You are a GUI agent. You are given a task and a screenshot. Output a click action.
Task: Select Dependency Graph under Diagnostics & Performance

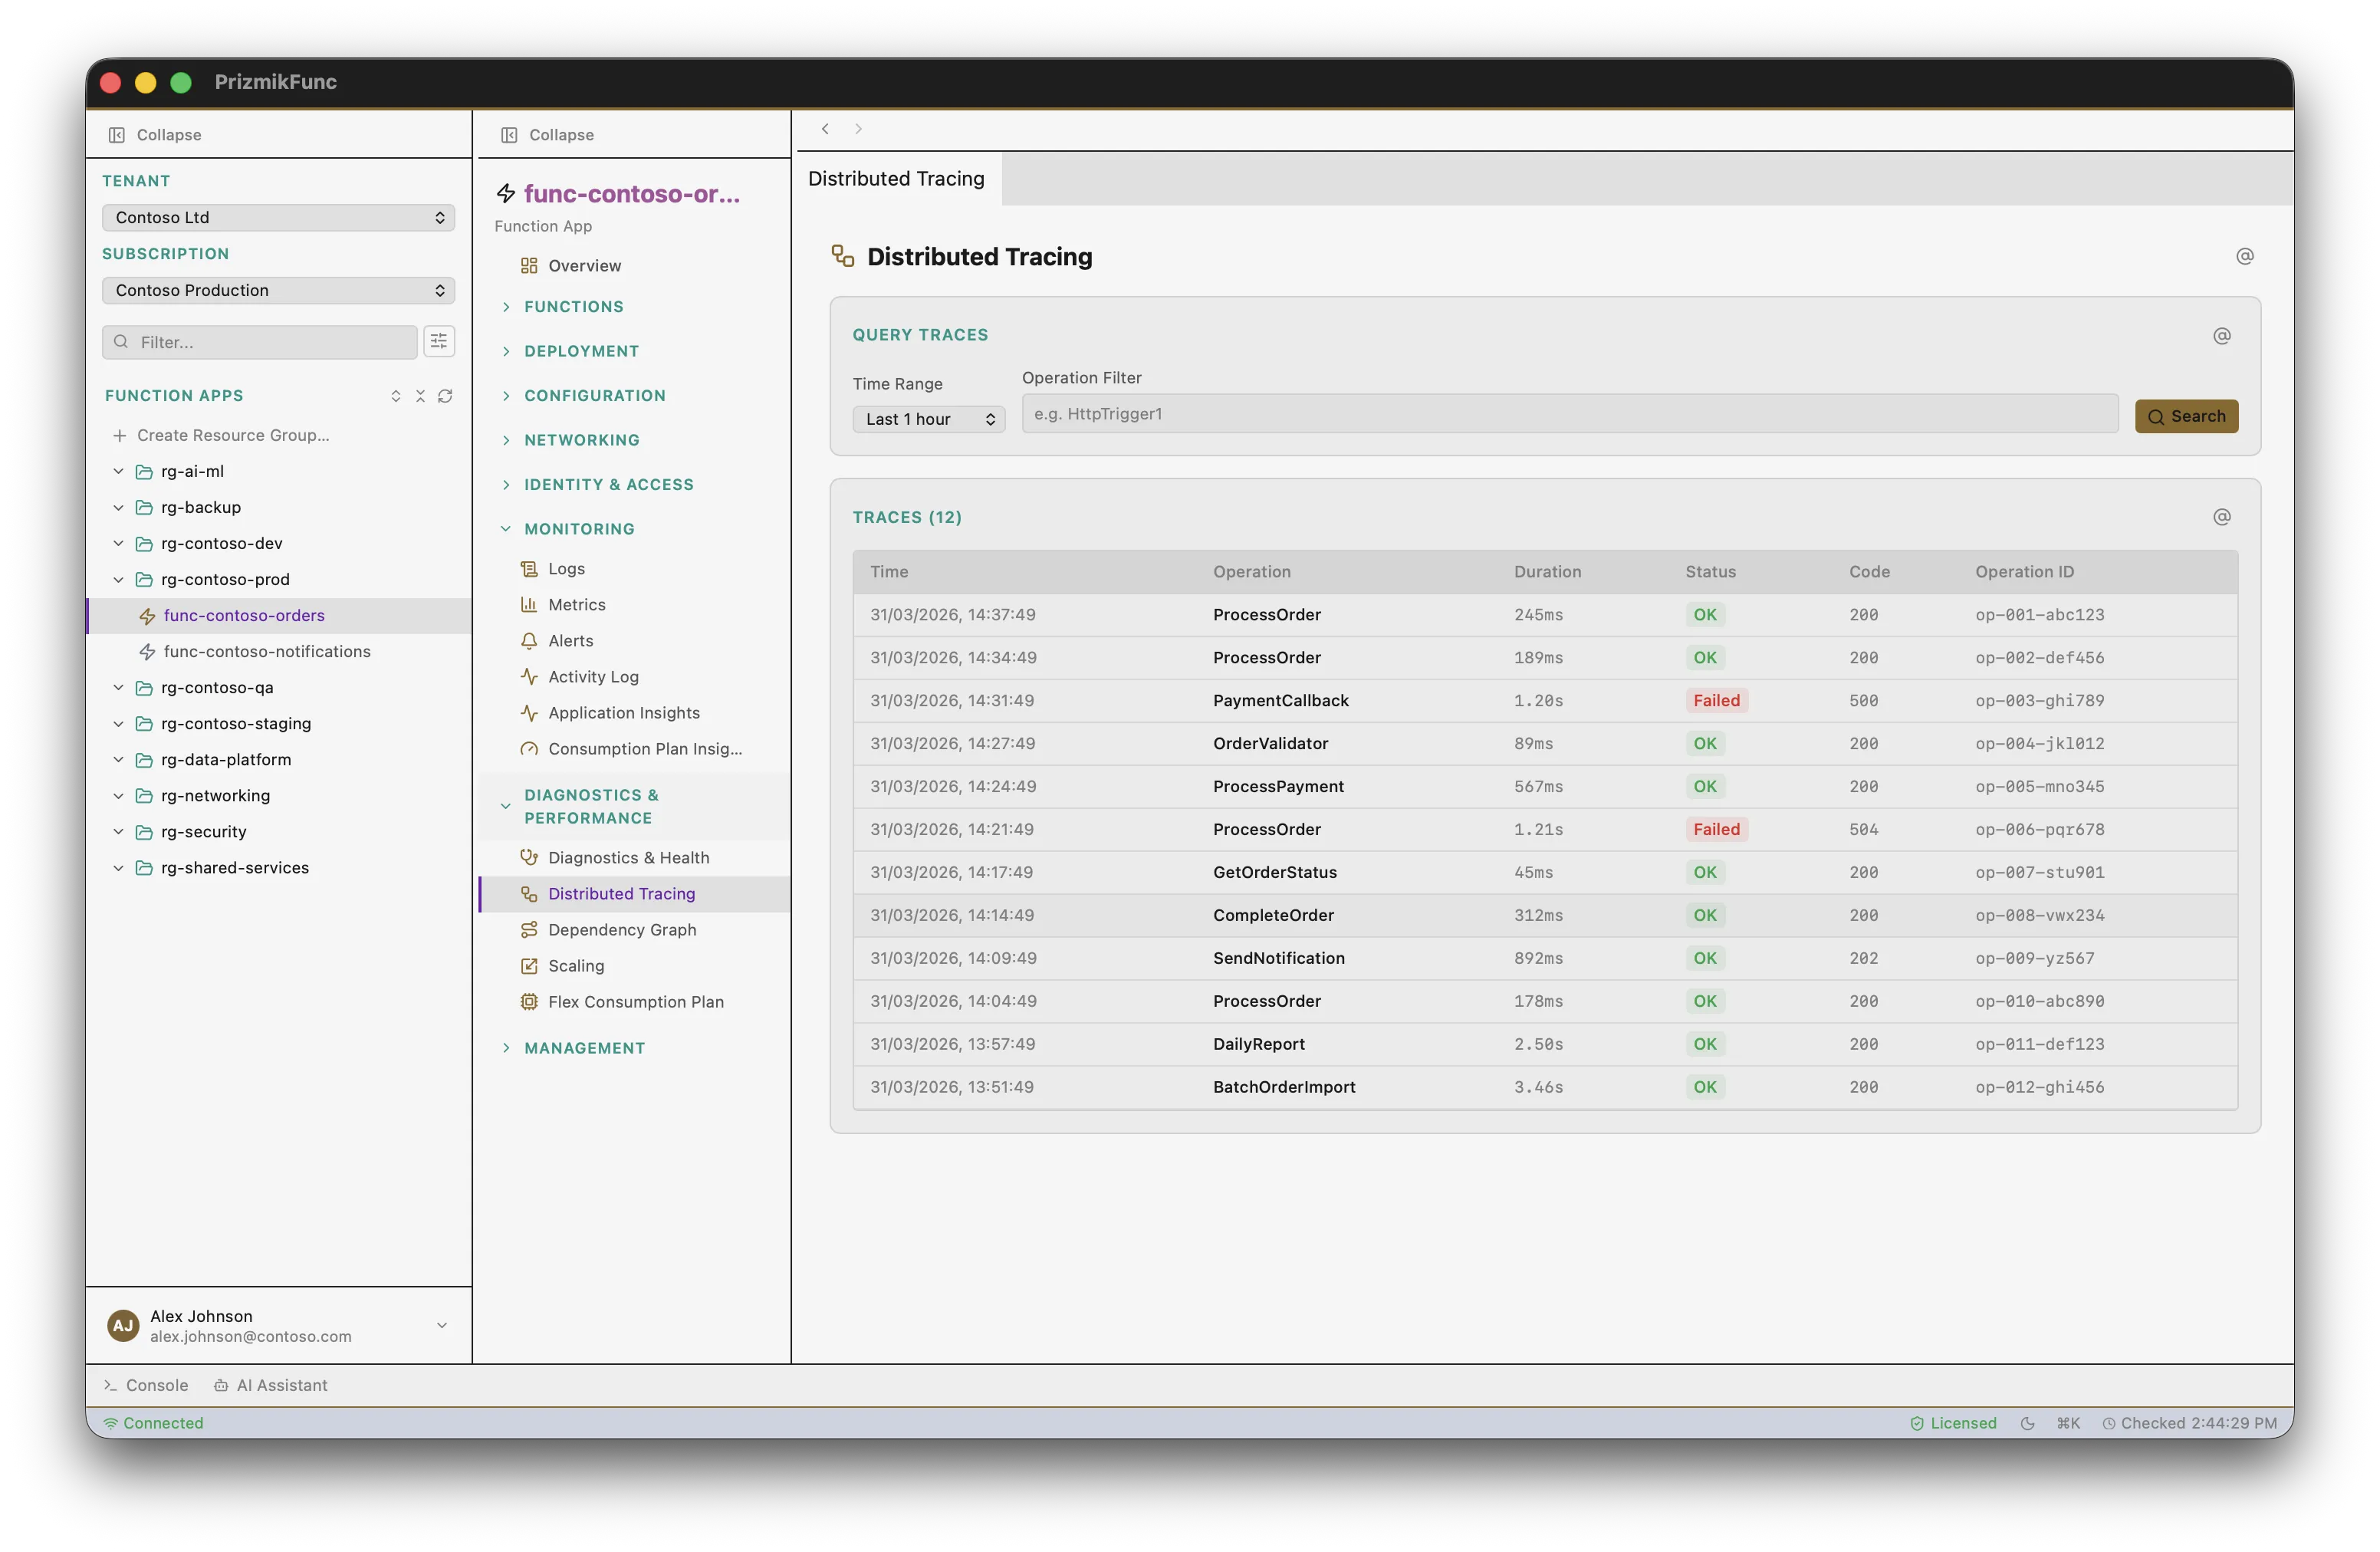pyautogui.click(x=621, y=929)
